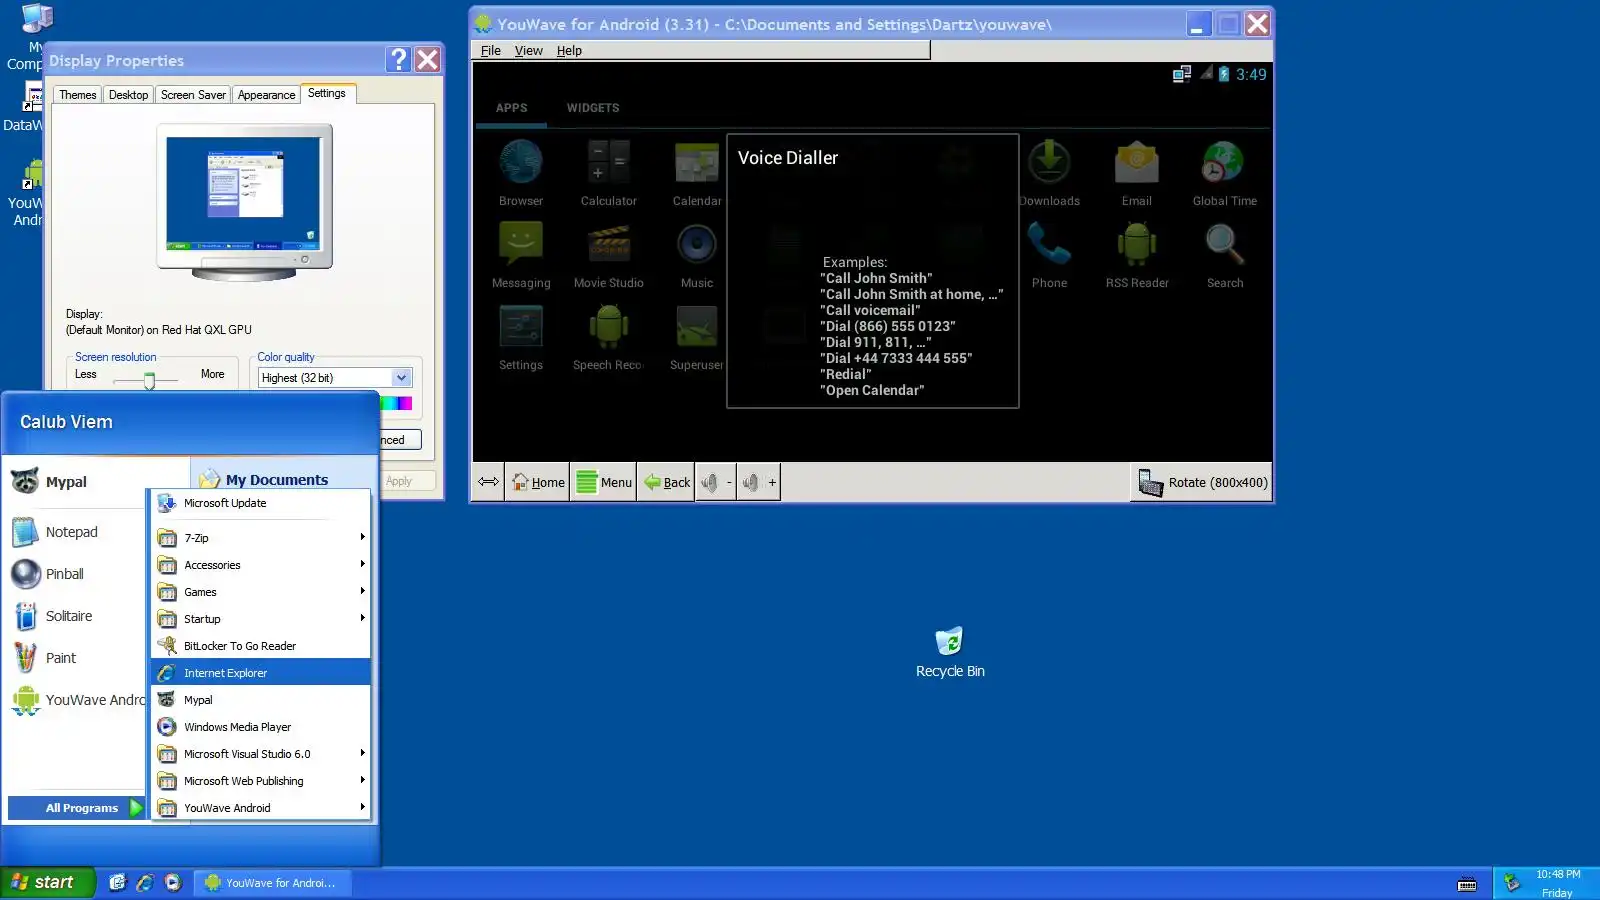Lower volume with the YouWave speaker-minus button

715,482
